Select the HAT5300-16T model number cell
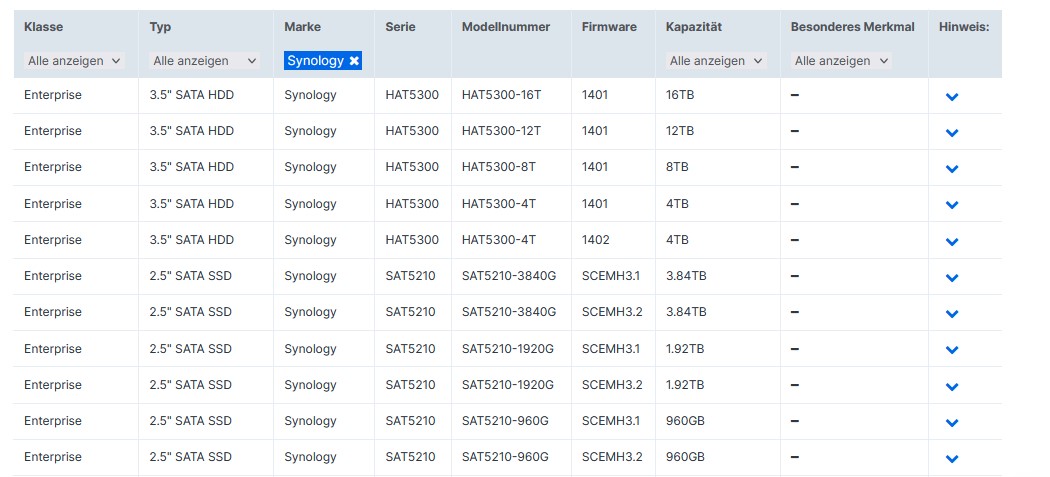Image resolution: width=1050 pixels, height=477 pixels. 502,95
